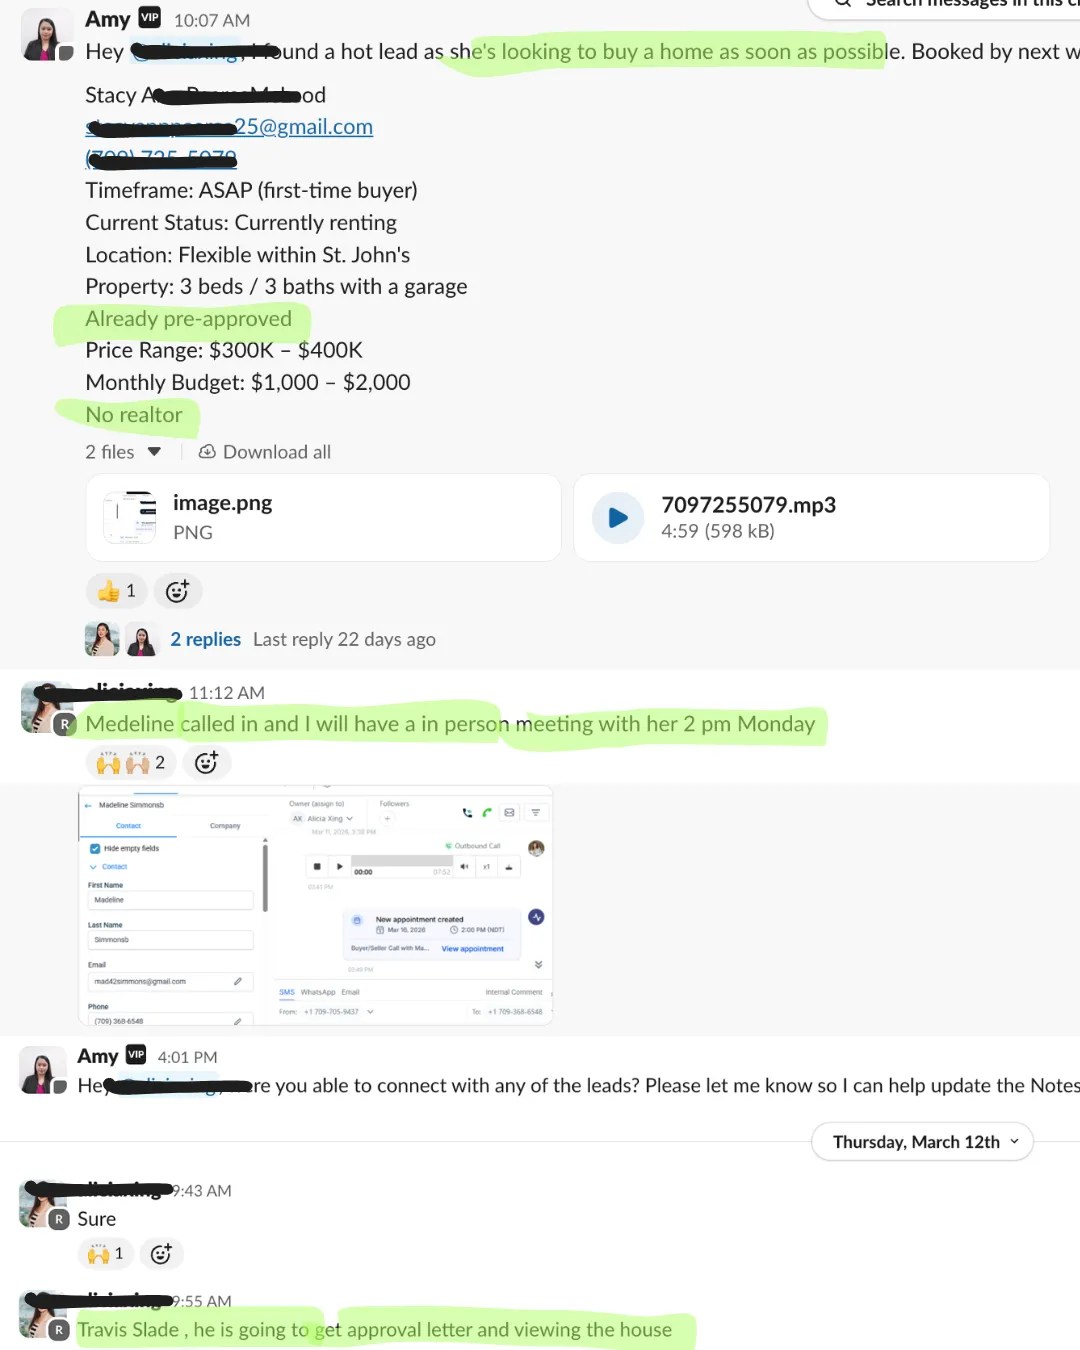Screen dimensions: 1080x1350
Task: Play the 7097255079.mp3 audio file
Action: click(618, 518)
